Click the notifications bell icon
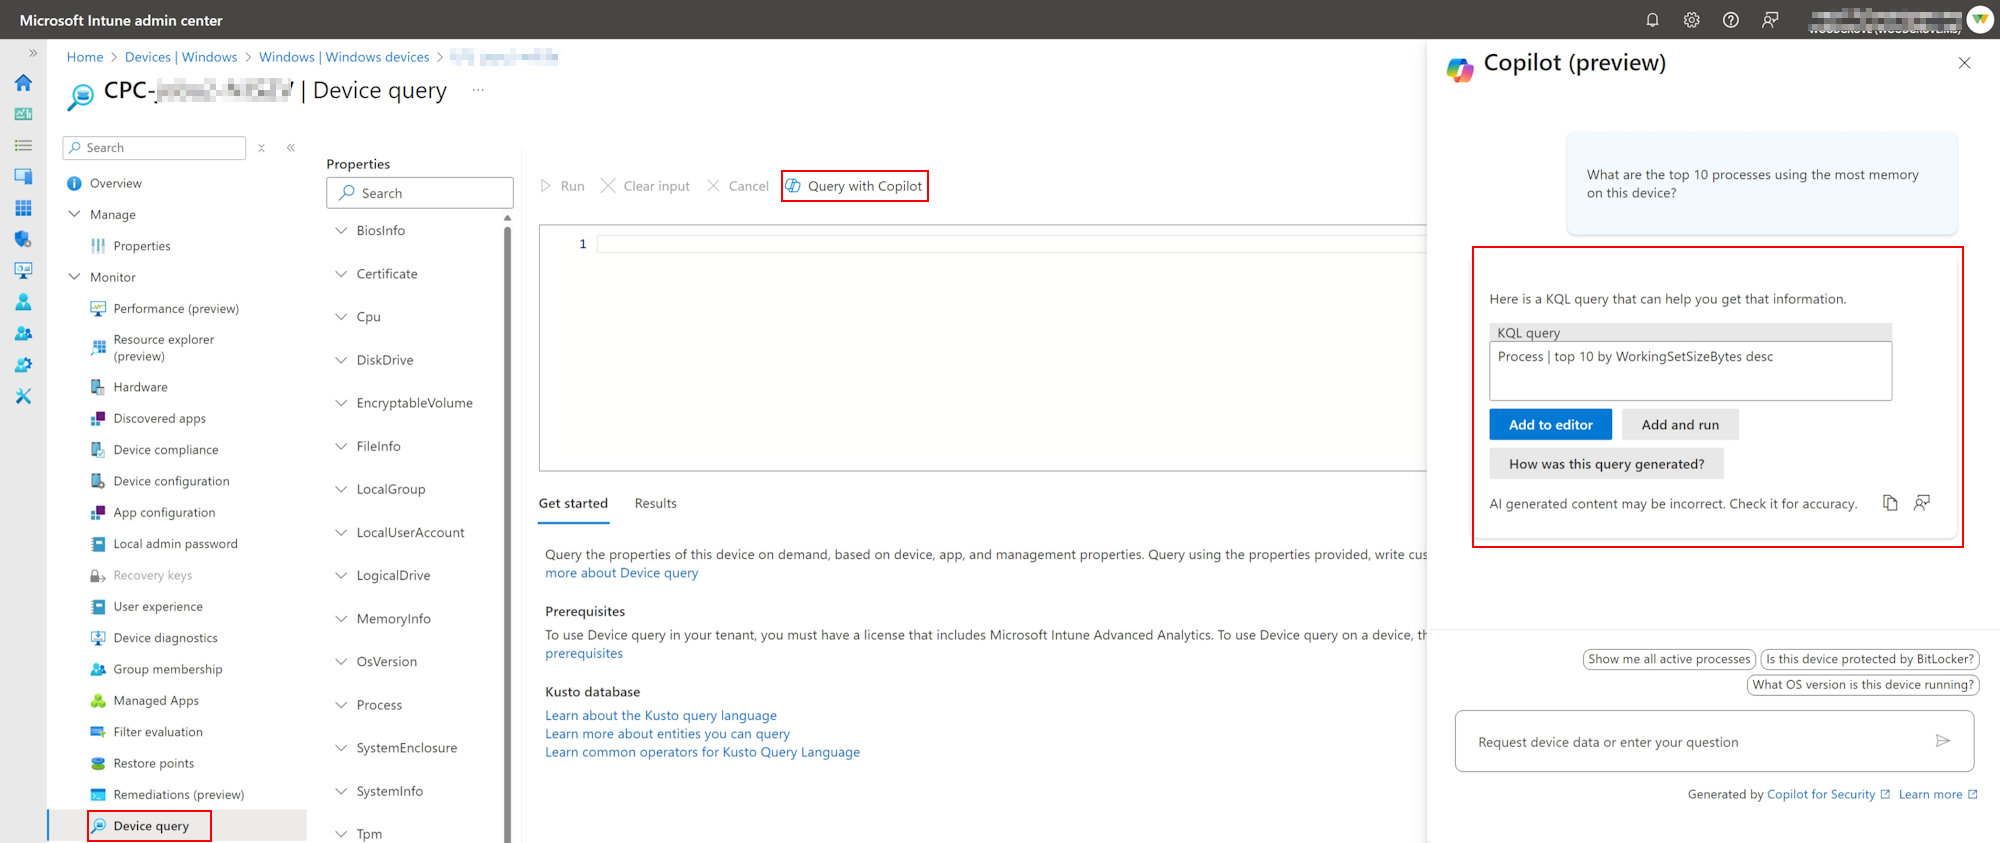Image resolution: width=2000 pixels, height=843 pixels. tap(1652, 20)
